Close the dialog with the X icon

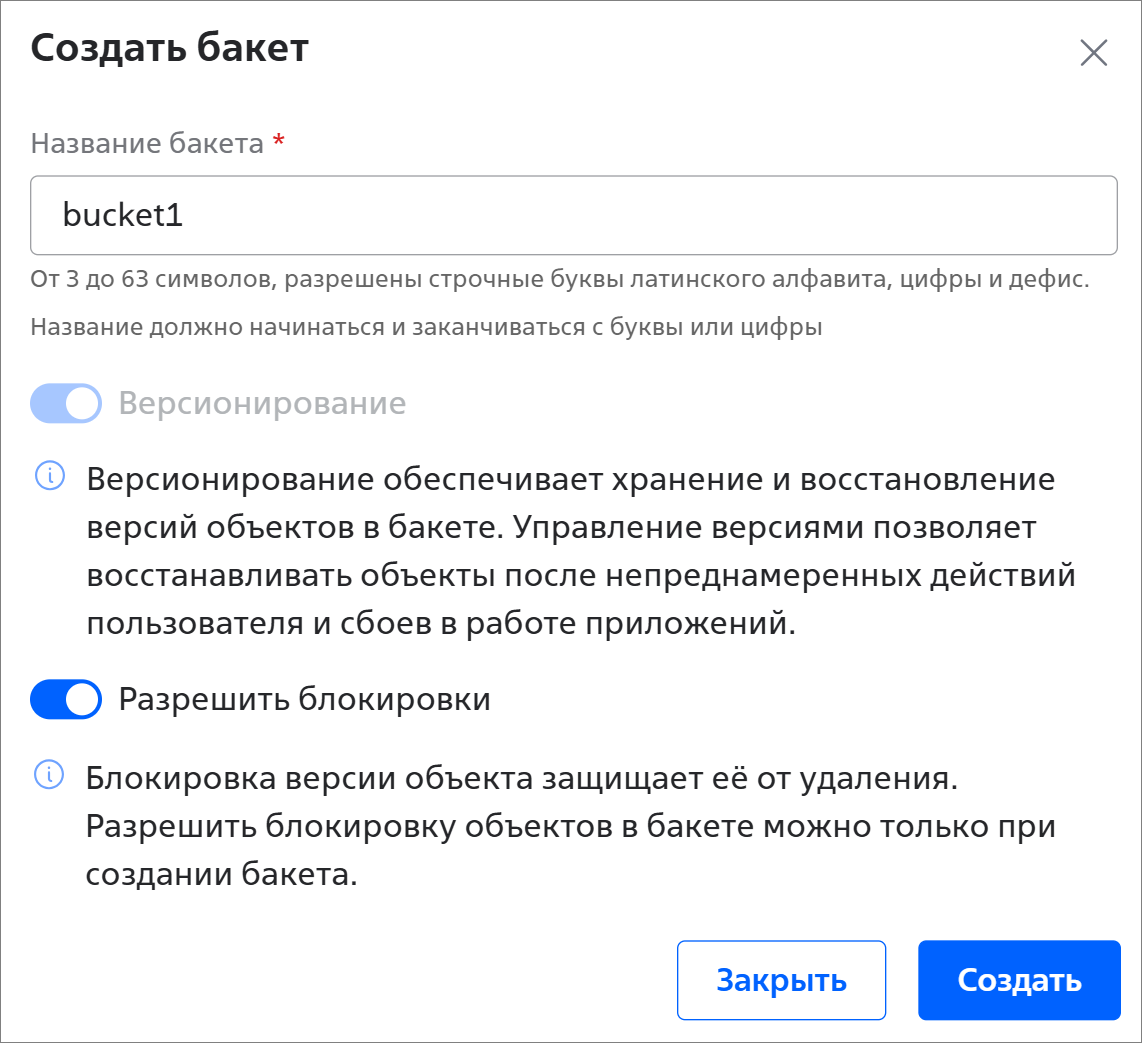coord(1093,53)
